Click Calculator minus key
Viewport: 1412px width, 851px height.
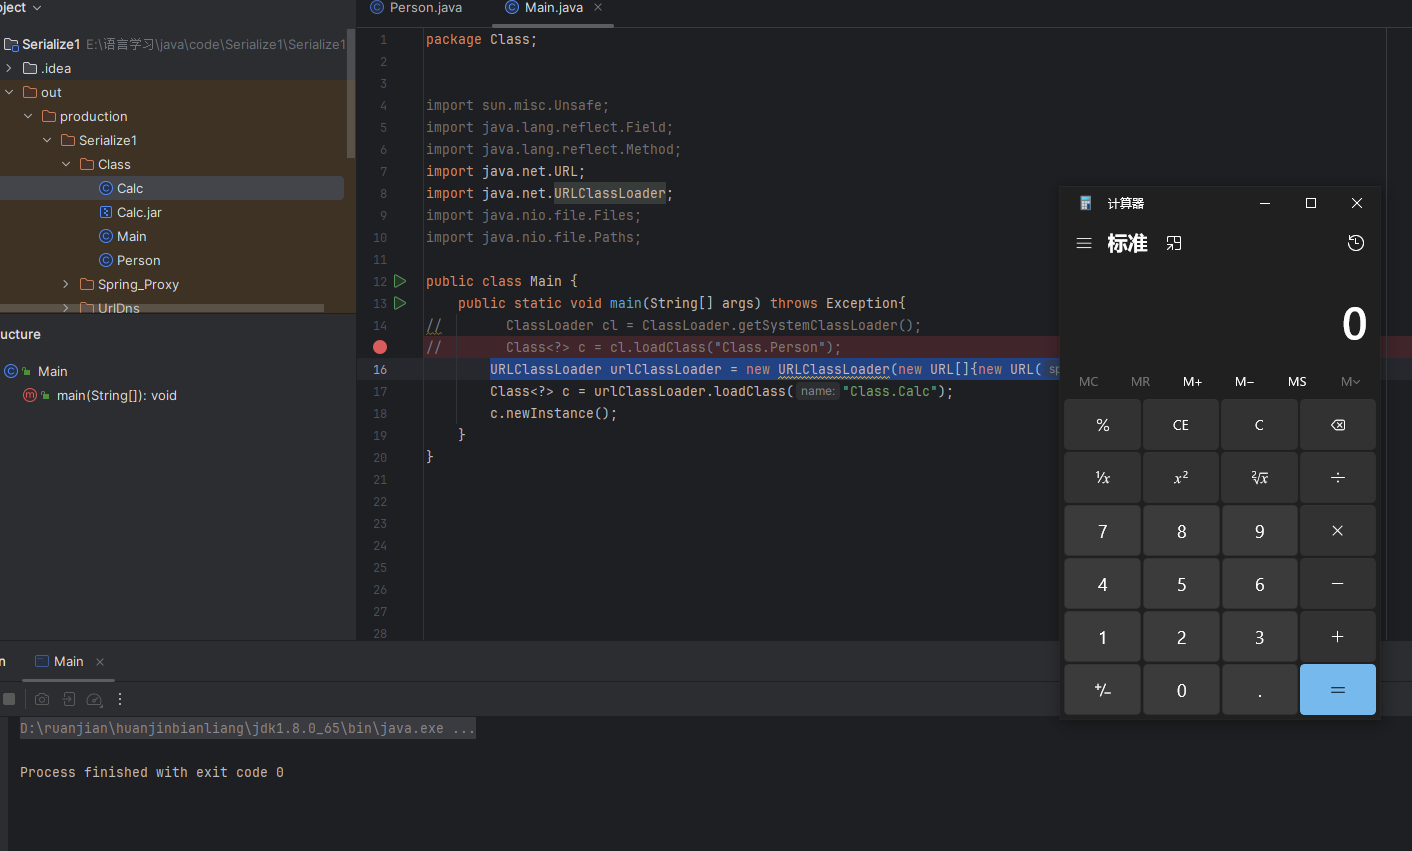pos(1338,584)
